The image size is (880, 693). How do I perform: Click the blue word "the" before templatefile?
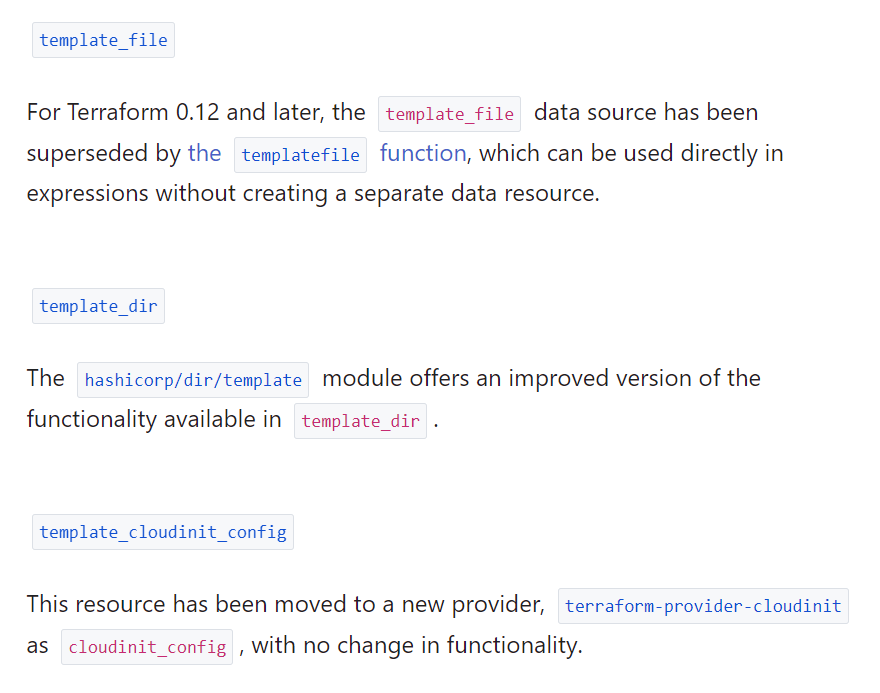pos(204,153)
